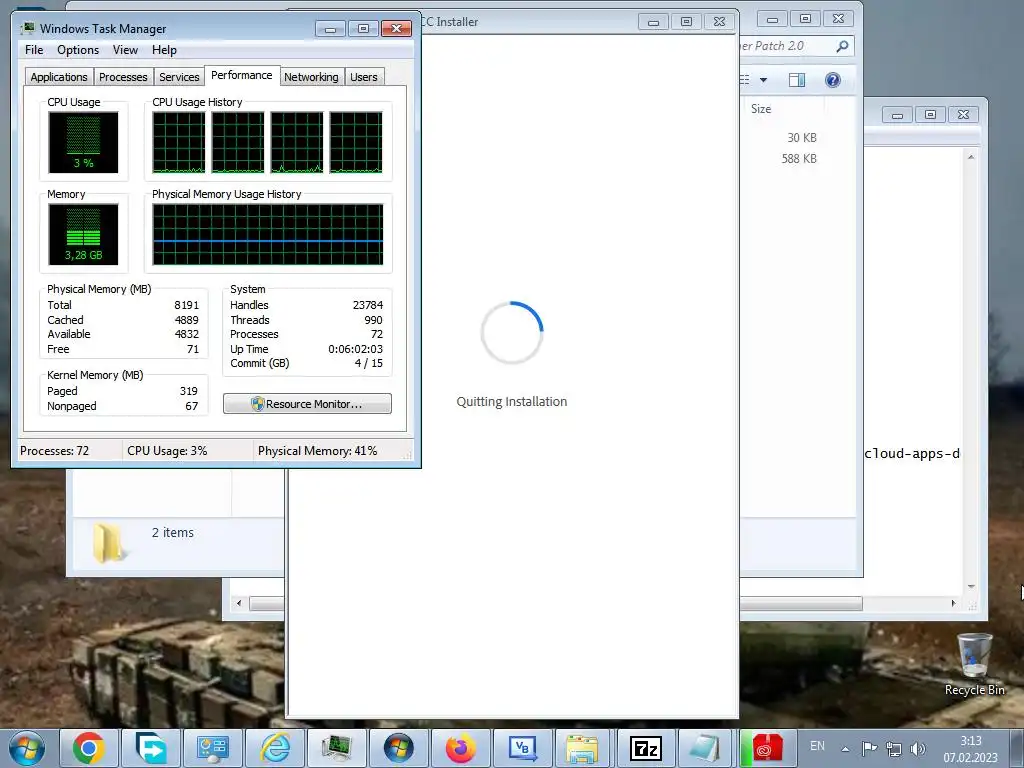This screenshot has height=768, width=1024.
Task: Switch to the Networking tab
Action: click(311, 77)
